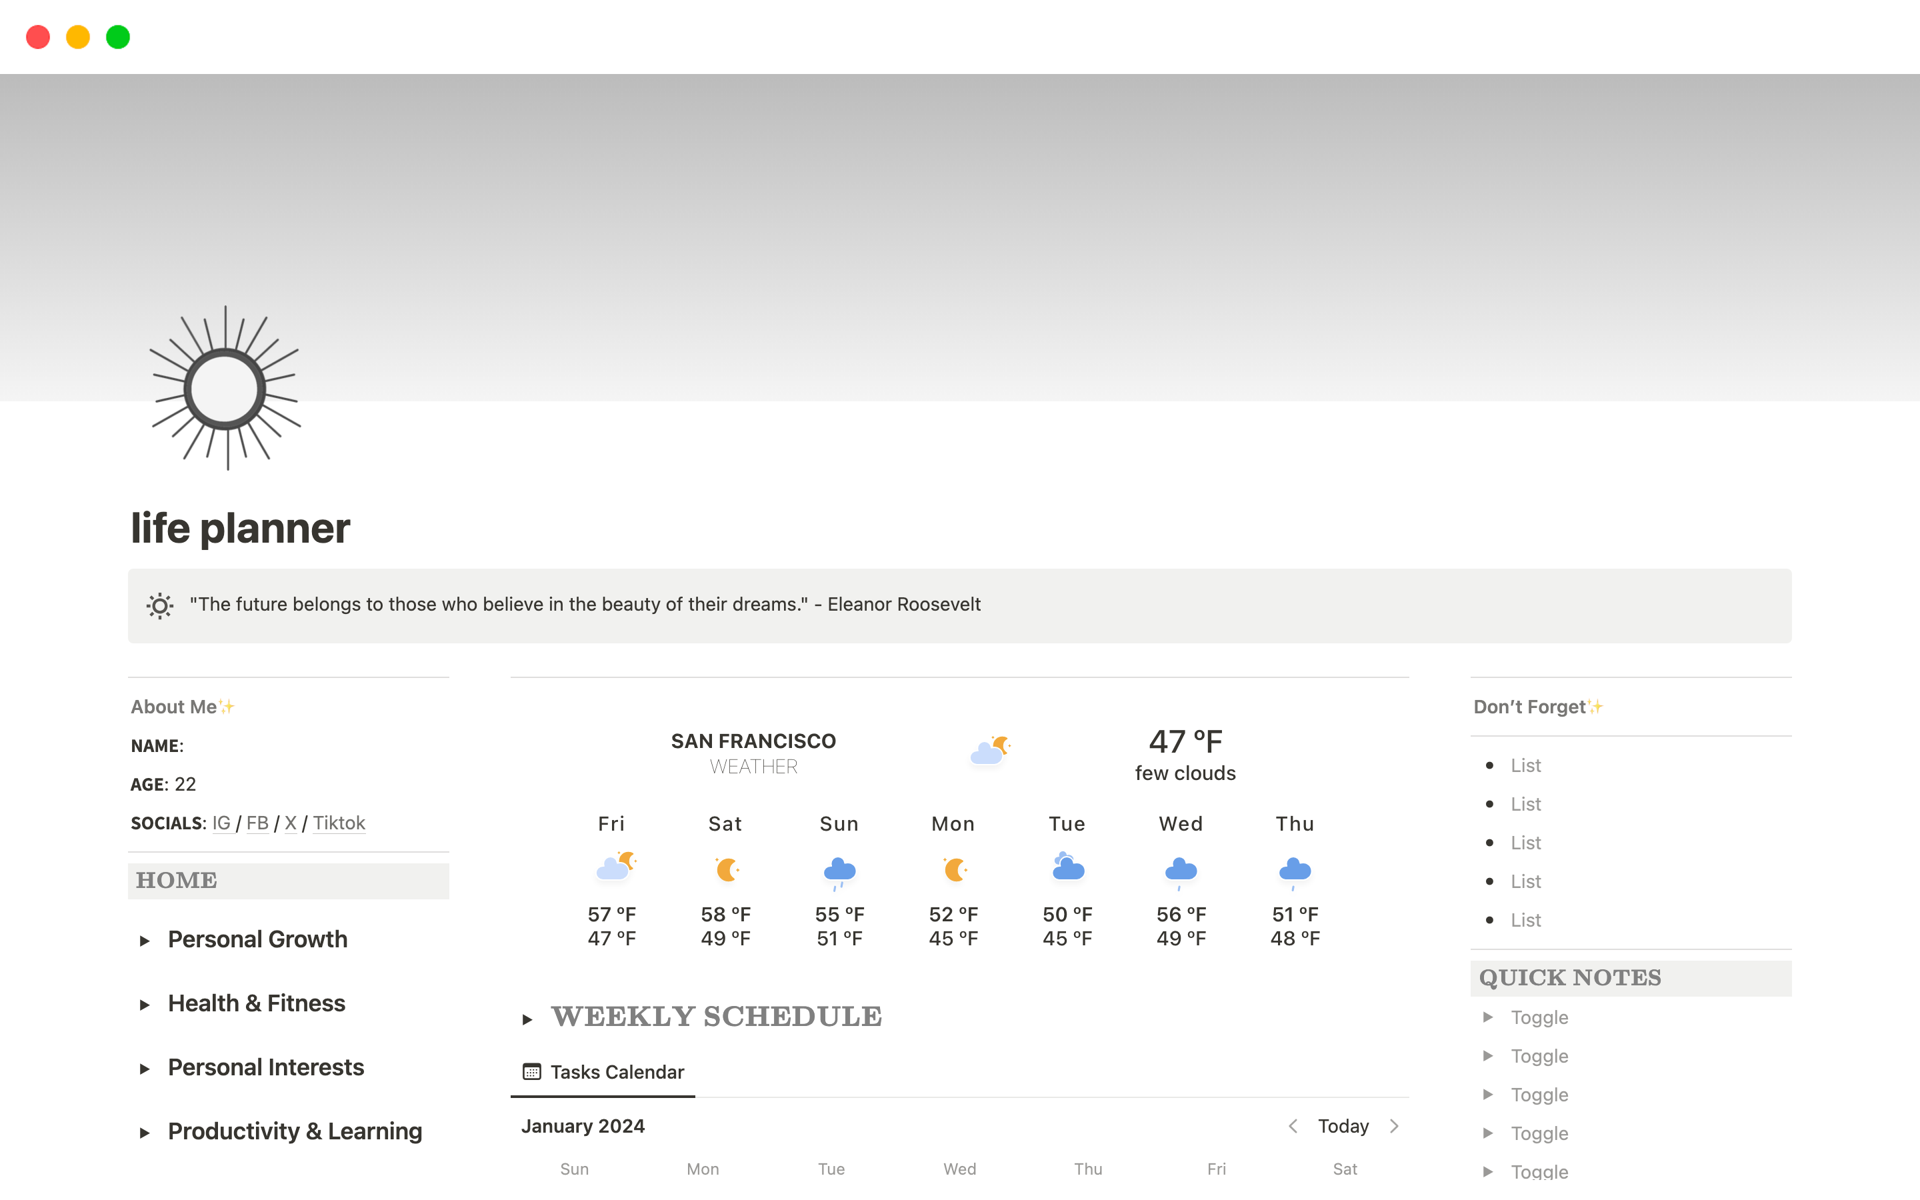Screen dimensions: 1920x1200
Task: Click the Wed calendar column header
Action: 959,1168
